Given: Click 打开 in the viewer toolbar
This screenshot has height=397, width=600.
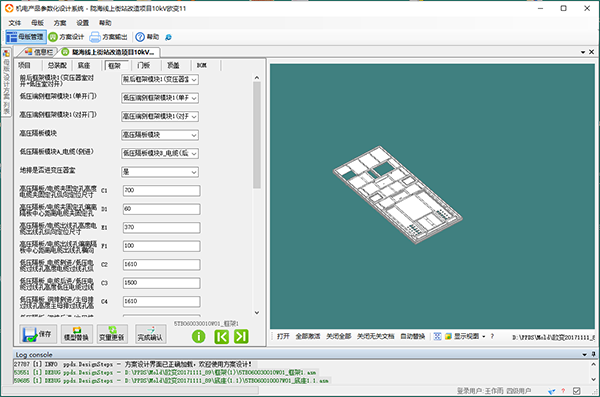Looking at the screenshot, I should click(x=283, y=336).
